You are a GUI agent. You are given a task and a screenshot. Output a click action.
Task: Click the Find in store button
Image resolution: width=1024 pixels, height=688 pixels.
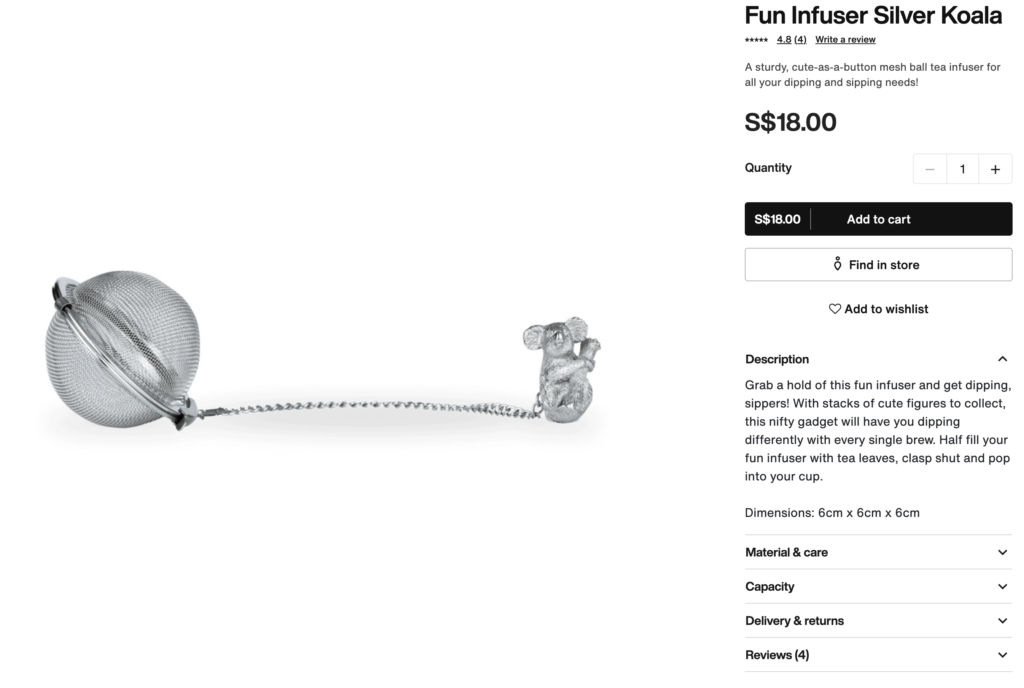[x=878, y=264]
